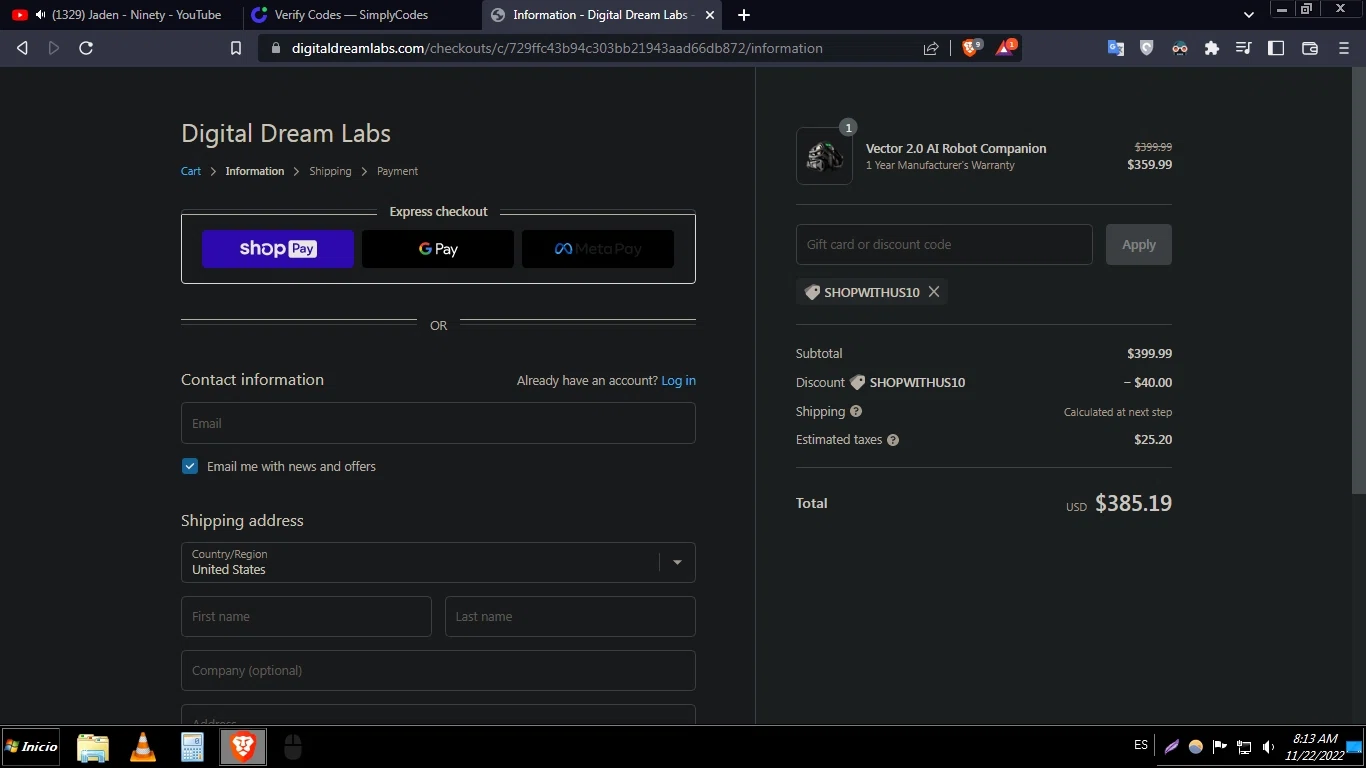Click Payment breadcrumb step
The width and height of the screenshot is (1366, 768).
[397, 171]
